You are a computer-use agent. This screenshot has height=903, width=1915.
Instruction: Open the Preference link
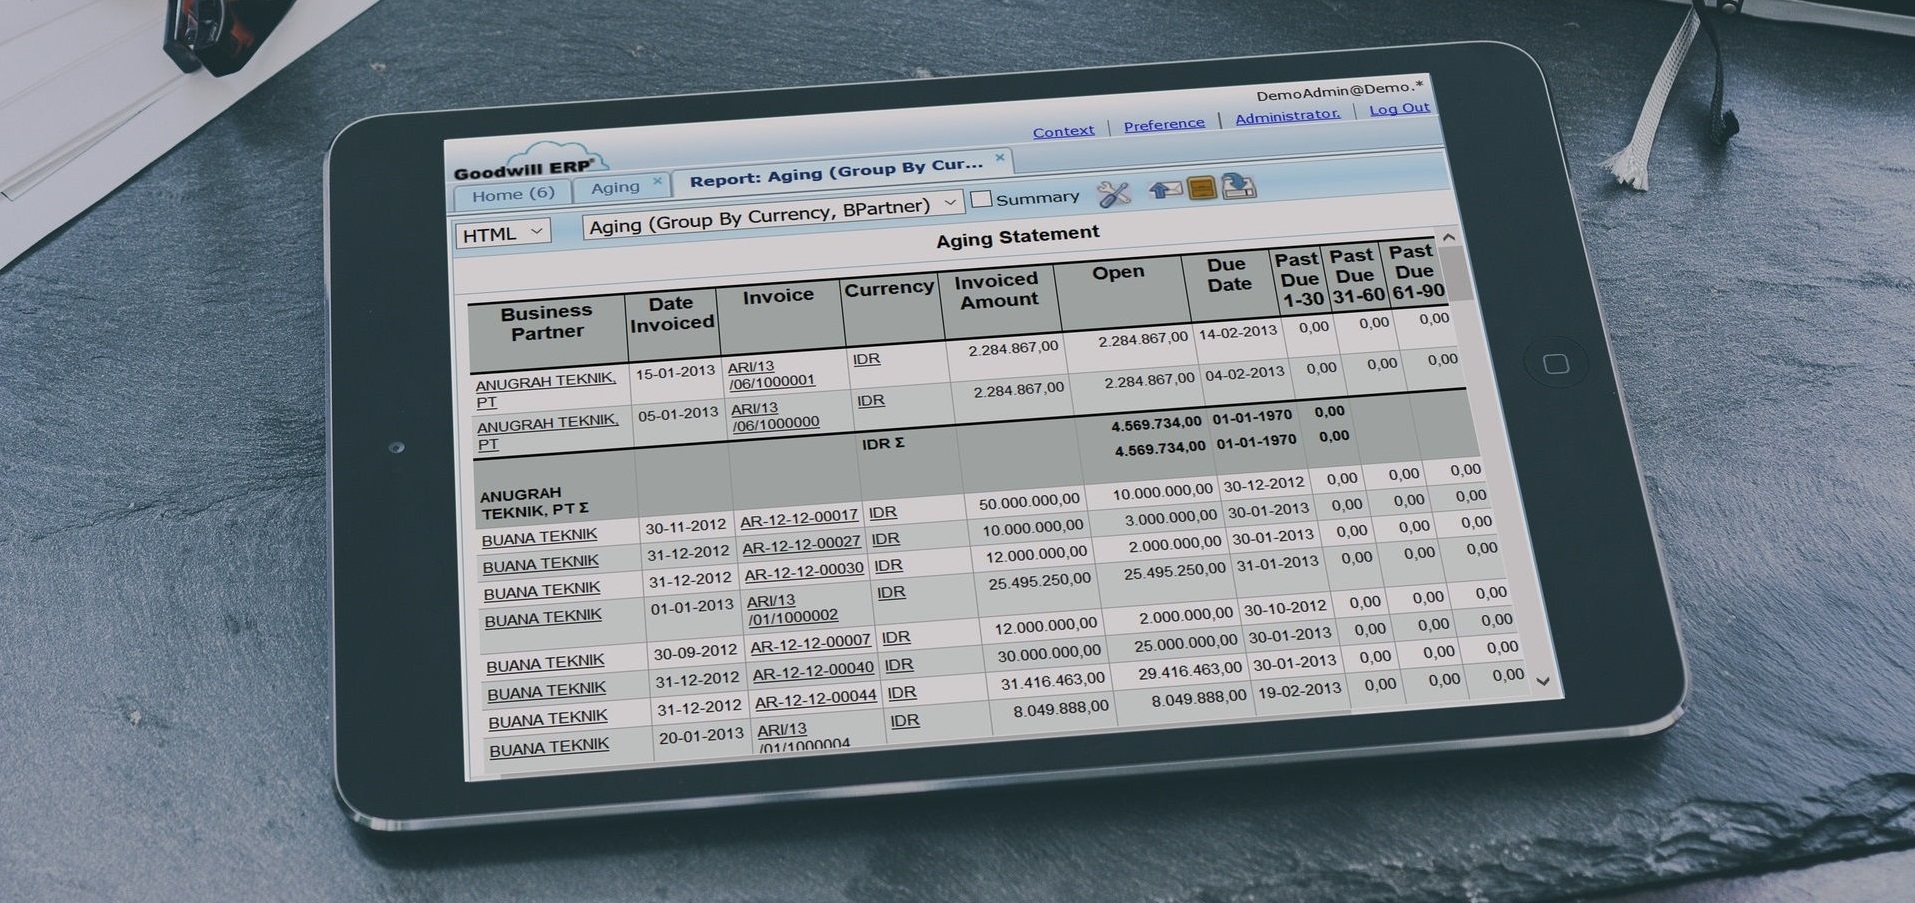point(1164,124)
